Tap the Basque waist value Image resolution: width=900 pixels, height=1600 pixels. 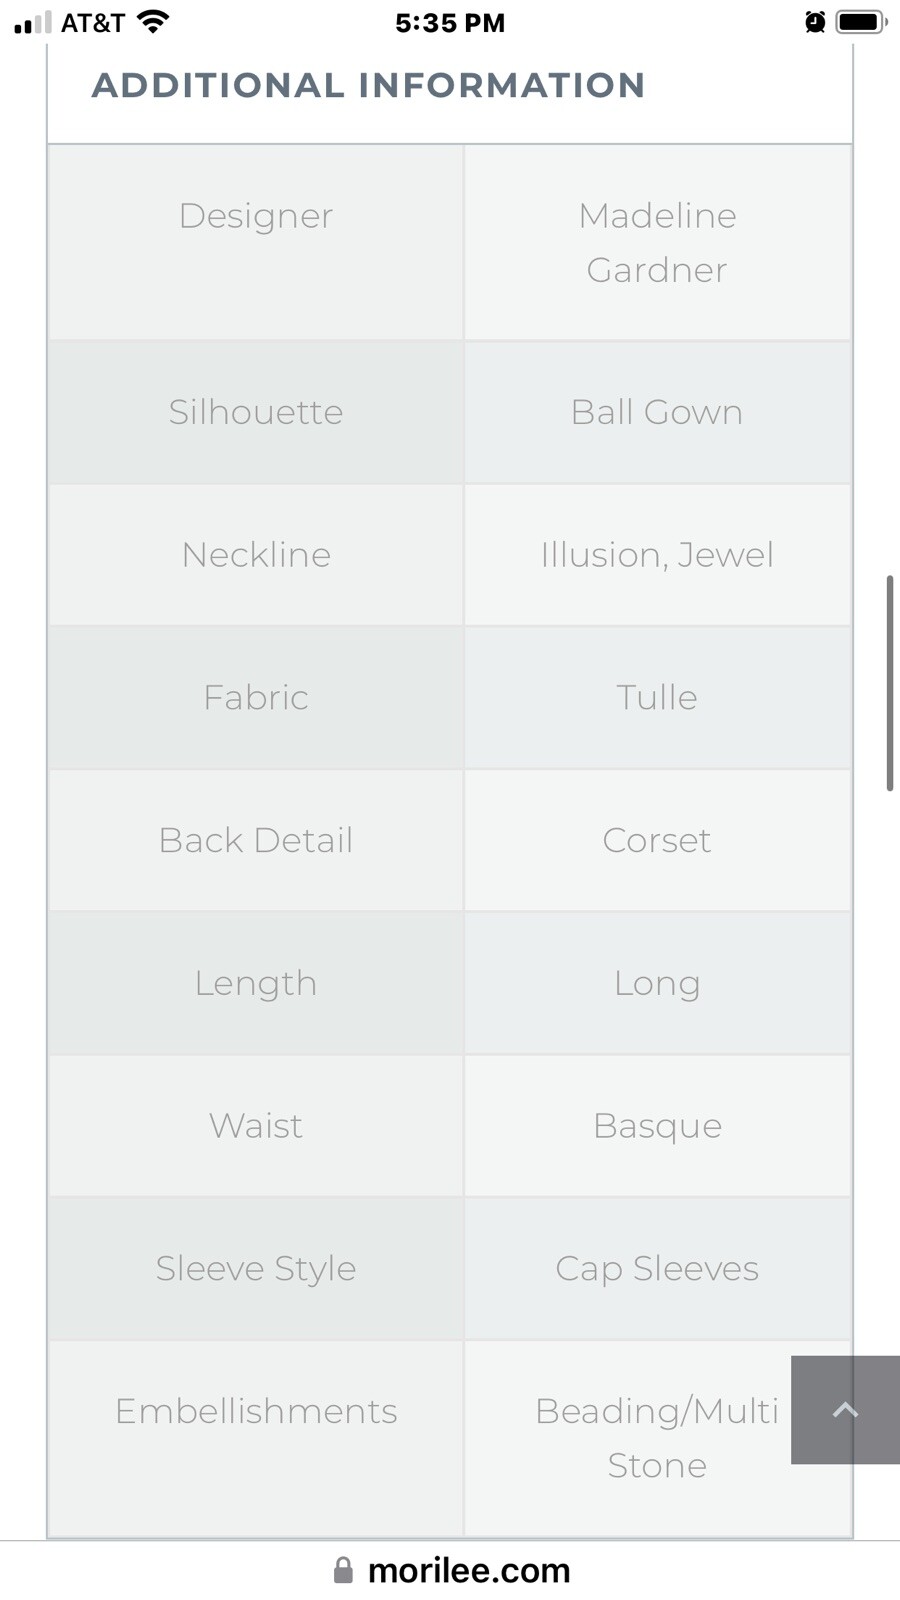[657, 1126]
